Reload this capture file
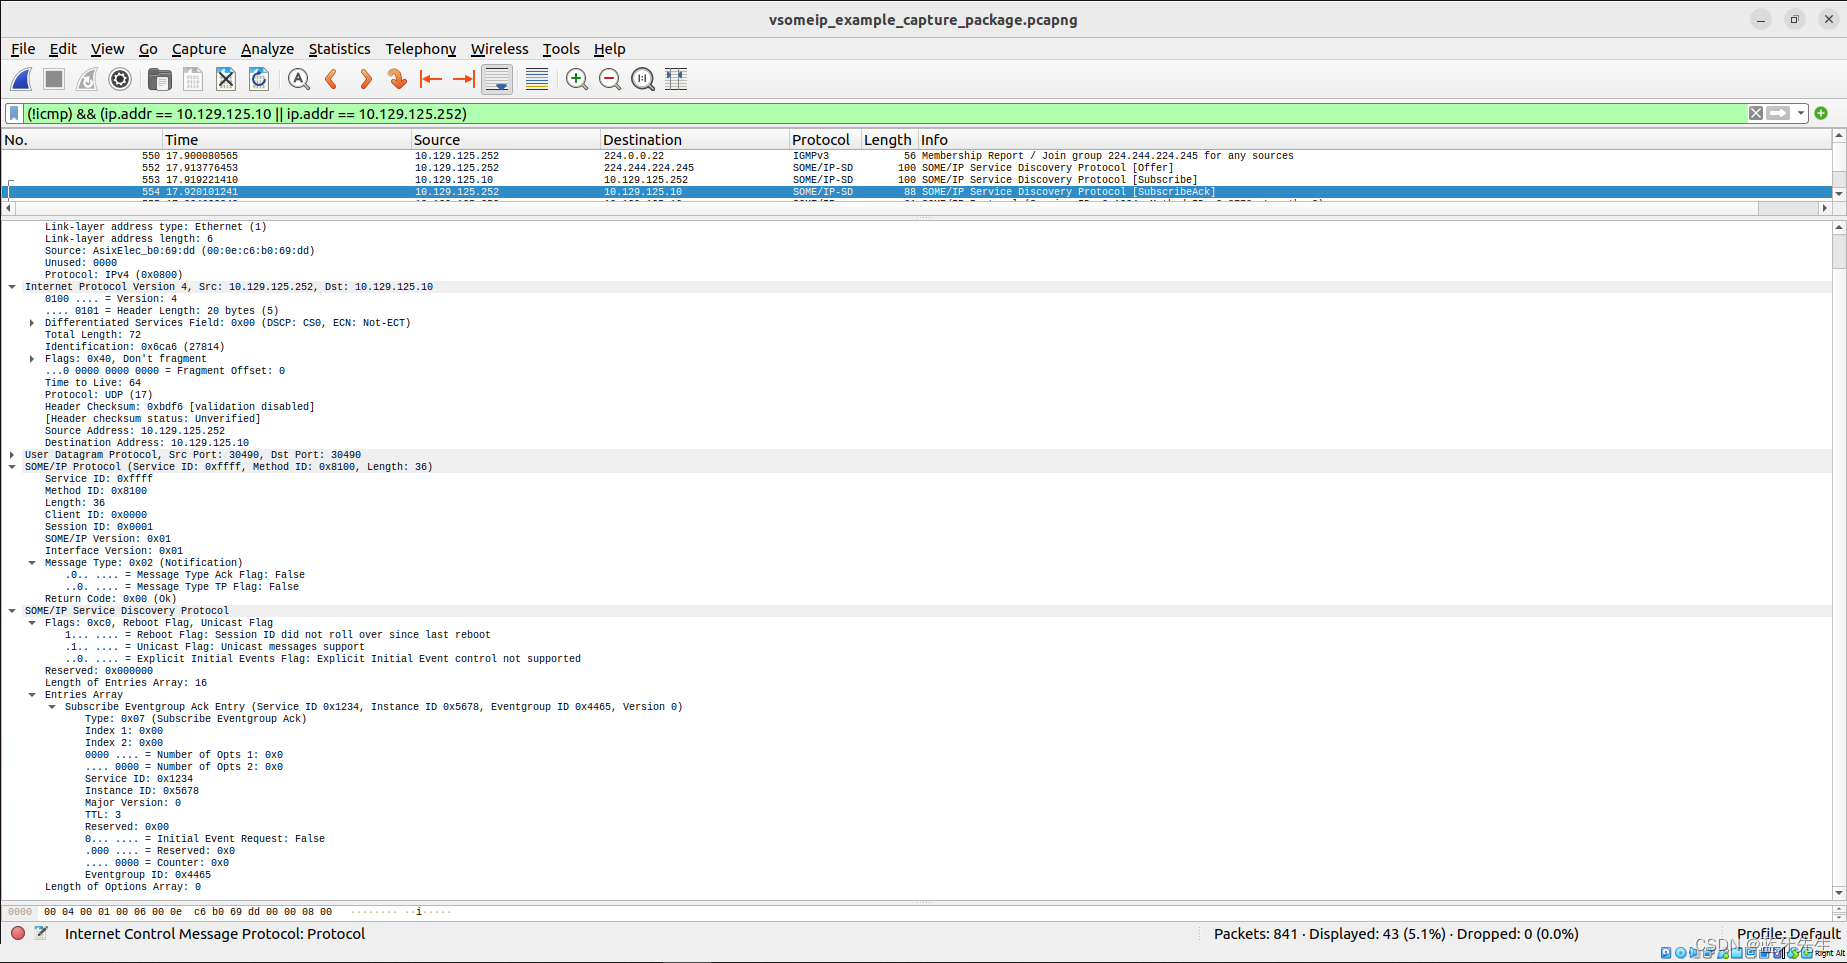 258,79
